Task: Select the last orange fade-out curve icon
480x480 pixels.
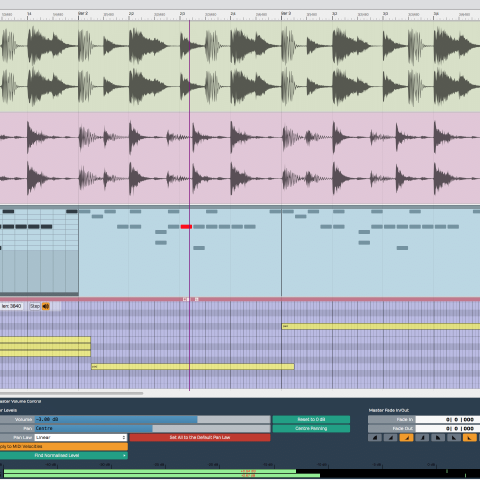Action: (x=470, y=438)
